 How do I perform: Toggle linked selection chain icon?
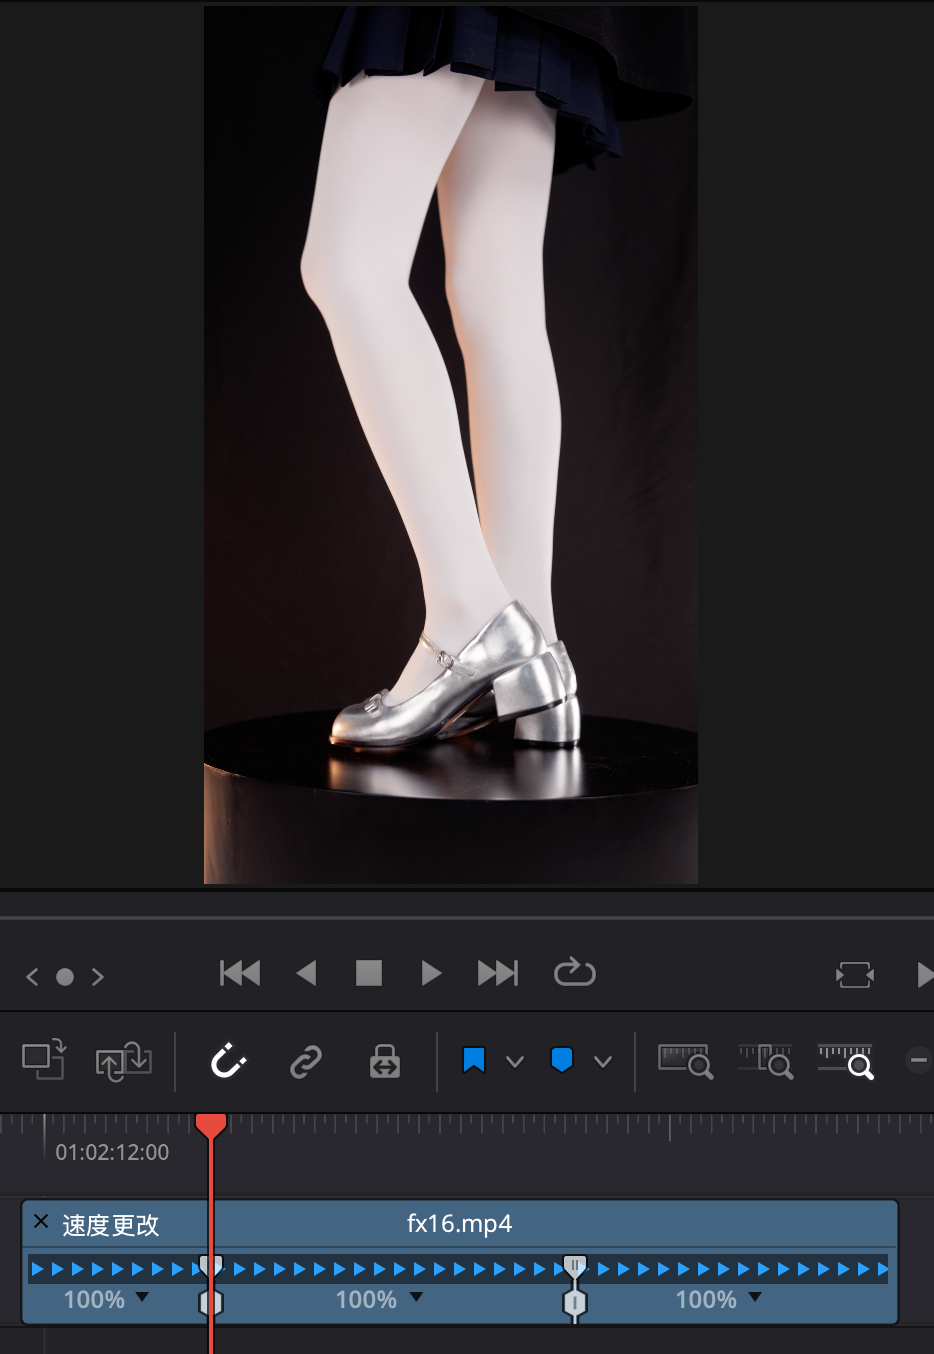click(x=306, y=1061)
